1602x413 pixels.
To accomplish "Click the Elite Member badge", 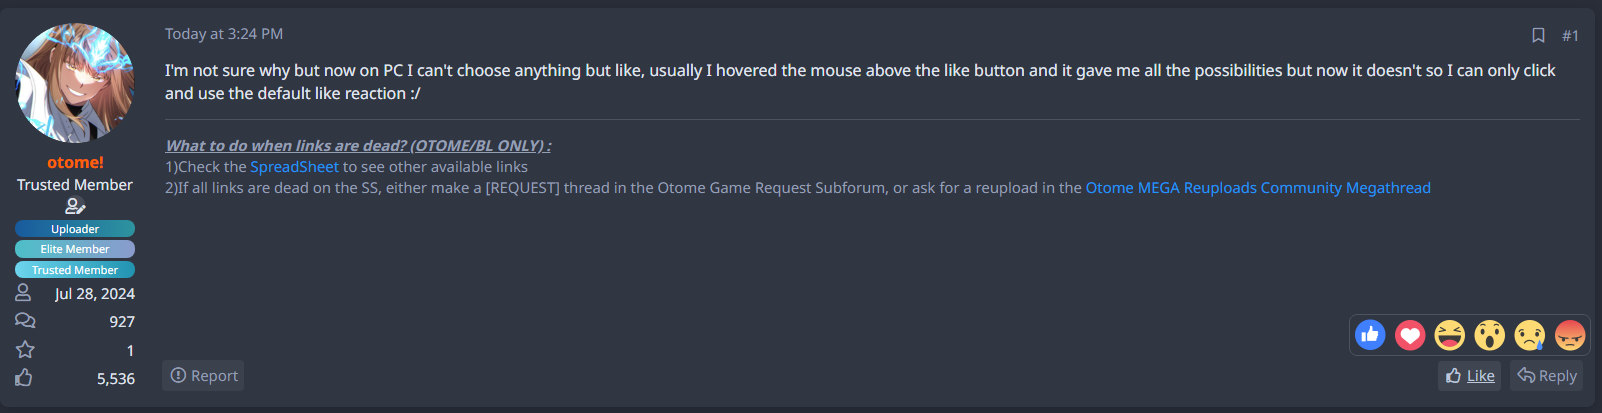I will pyautogui.click(x=75, y=249).
